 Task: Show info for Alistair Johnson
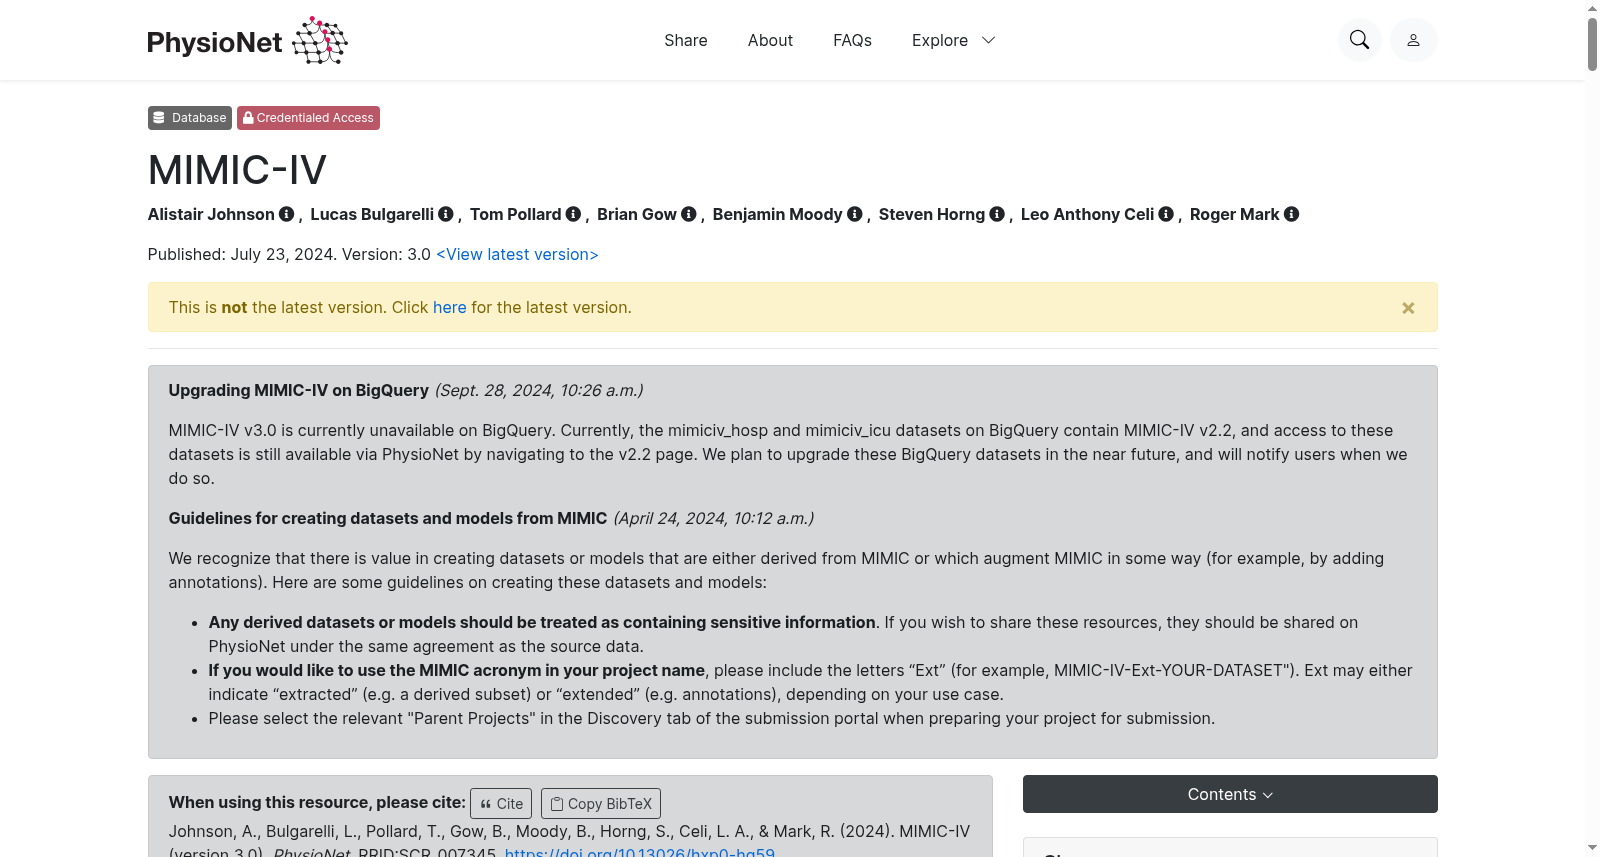tap(286, 214)
